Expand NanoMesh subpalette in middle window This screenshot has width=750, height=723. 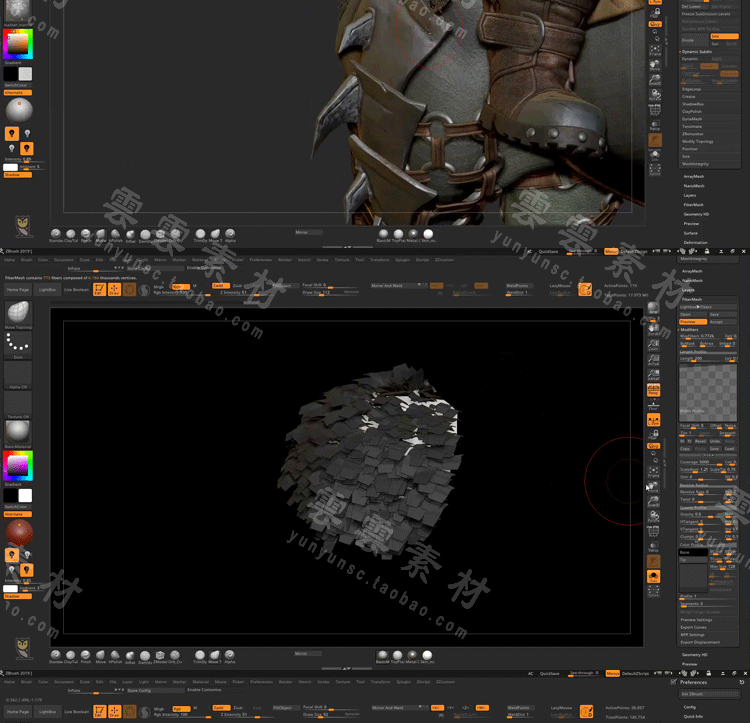693,281
